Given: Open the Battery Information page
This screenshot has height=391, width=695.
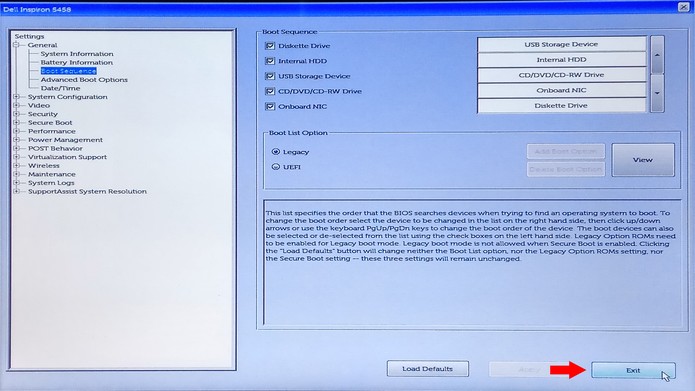Looking at the screenshot, I should (77, 63).
